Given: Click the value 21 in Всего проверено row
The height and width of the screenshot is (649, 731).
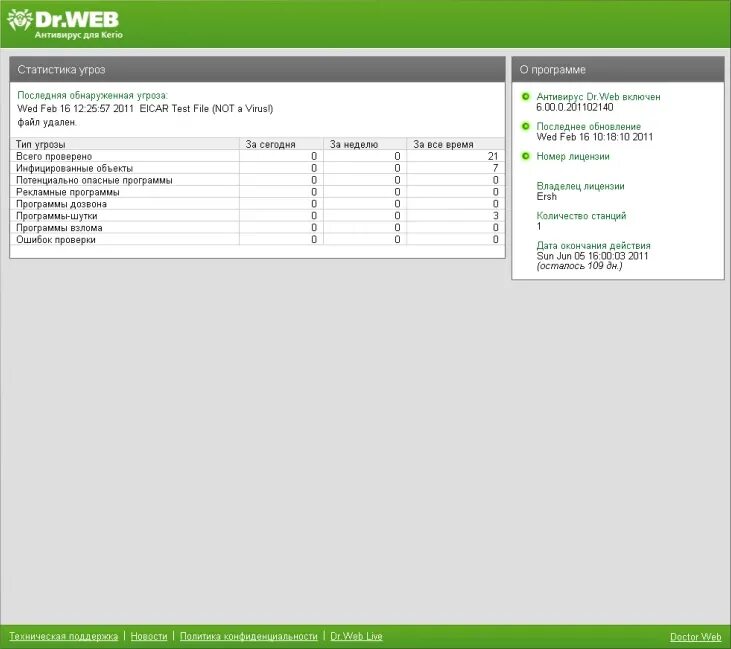Looking at the screenshot, I should coord(493,156).
